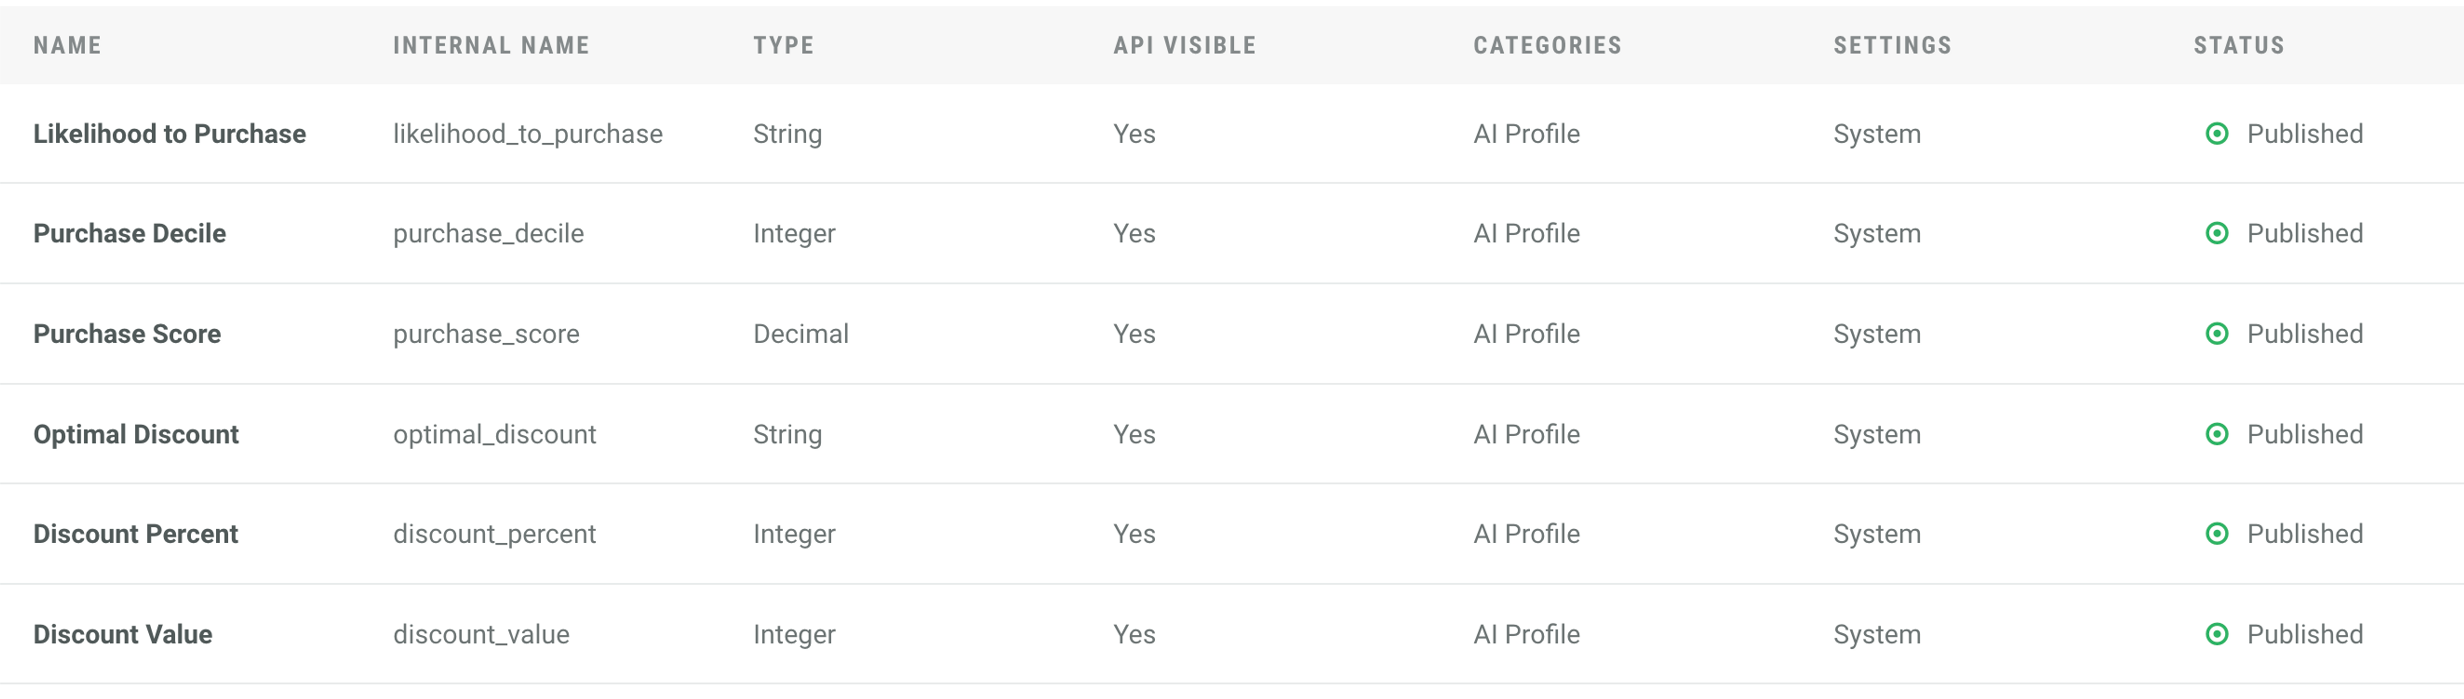Screen dimensions: 2464x699
Task: Click the Categories column header
Action: tap(1547, 46)
